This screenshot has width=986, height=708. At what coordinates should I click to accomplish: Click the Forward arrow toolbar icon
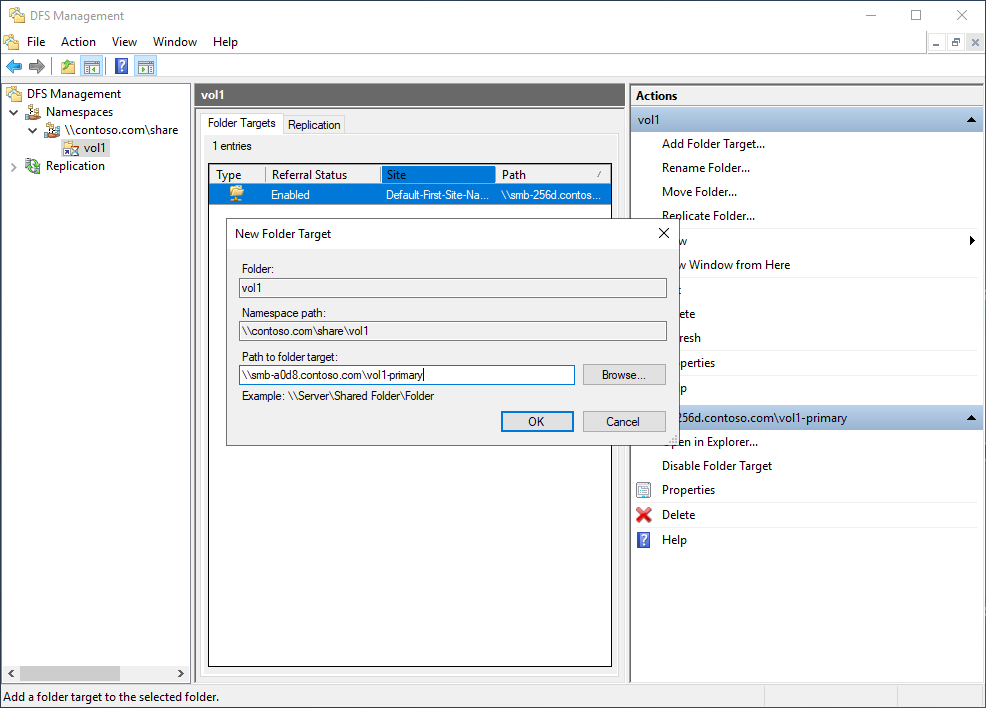pyautogui.click(x=37, y=66)
